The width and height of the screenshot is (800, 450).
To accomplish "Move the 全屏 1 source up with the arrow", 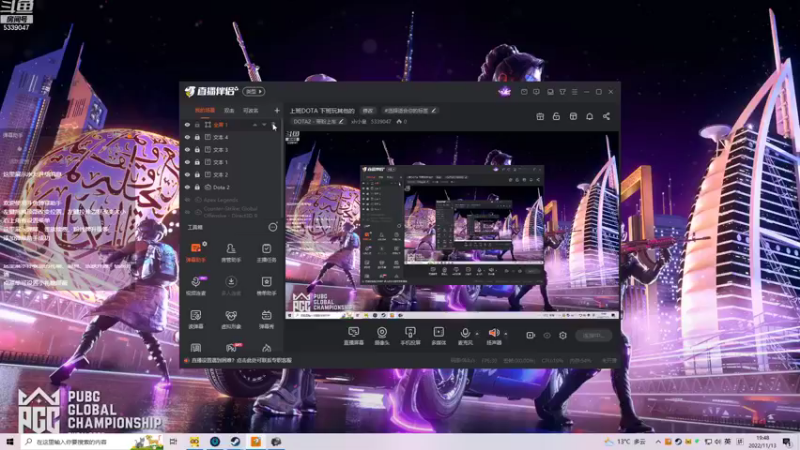I will point(255,125).
